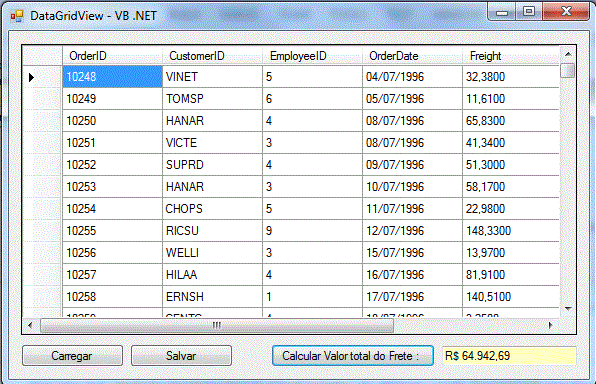
Task: Select order date cell 15/07/1996
Action: [412, 253]
